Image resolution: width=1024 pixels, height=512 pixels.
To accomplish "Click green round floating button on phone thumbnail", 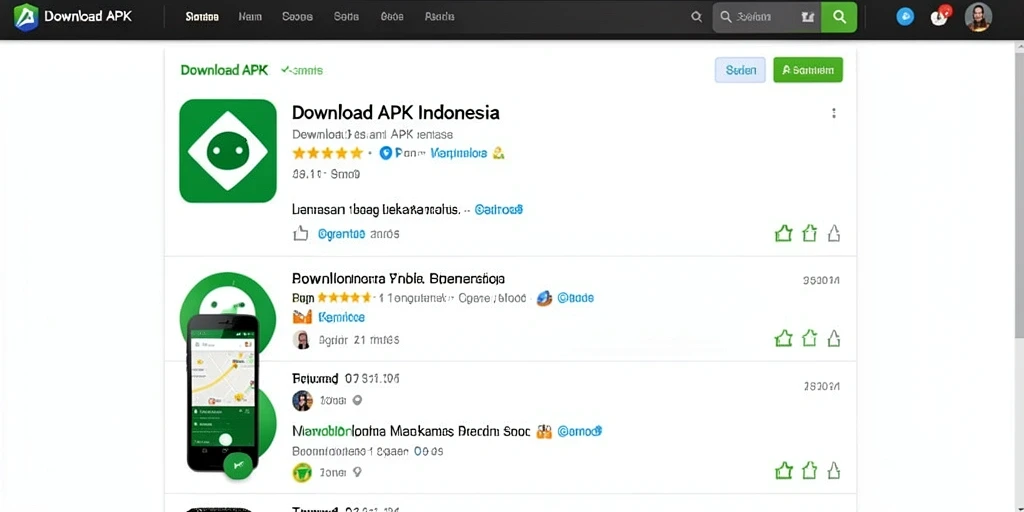I will (238, 466).
